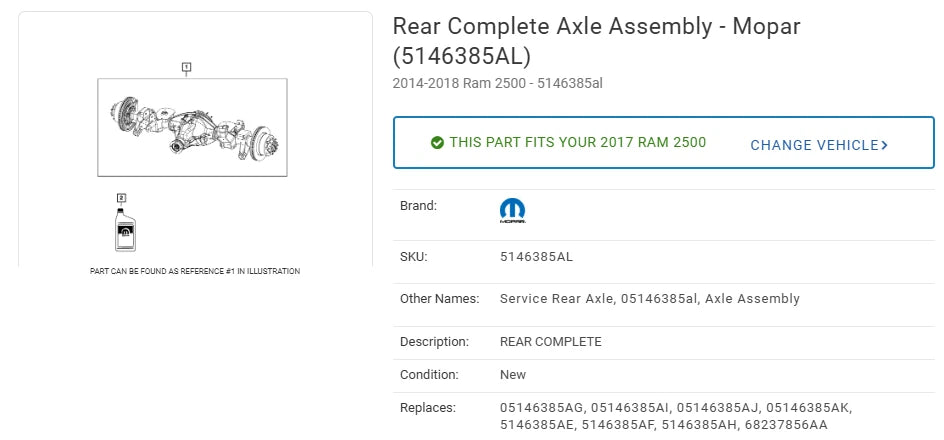Click the Replaces: label
Image resolution: width=944 pixels, height=440 pixels.
[x=428, y=407]
